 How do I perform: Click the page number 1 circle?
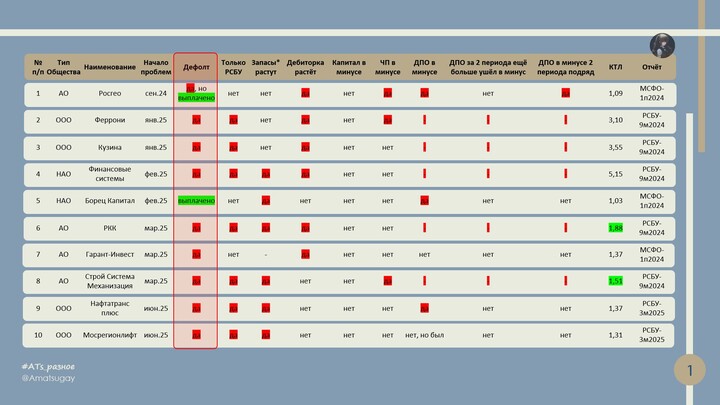point(689,371)
